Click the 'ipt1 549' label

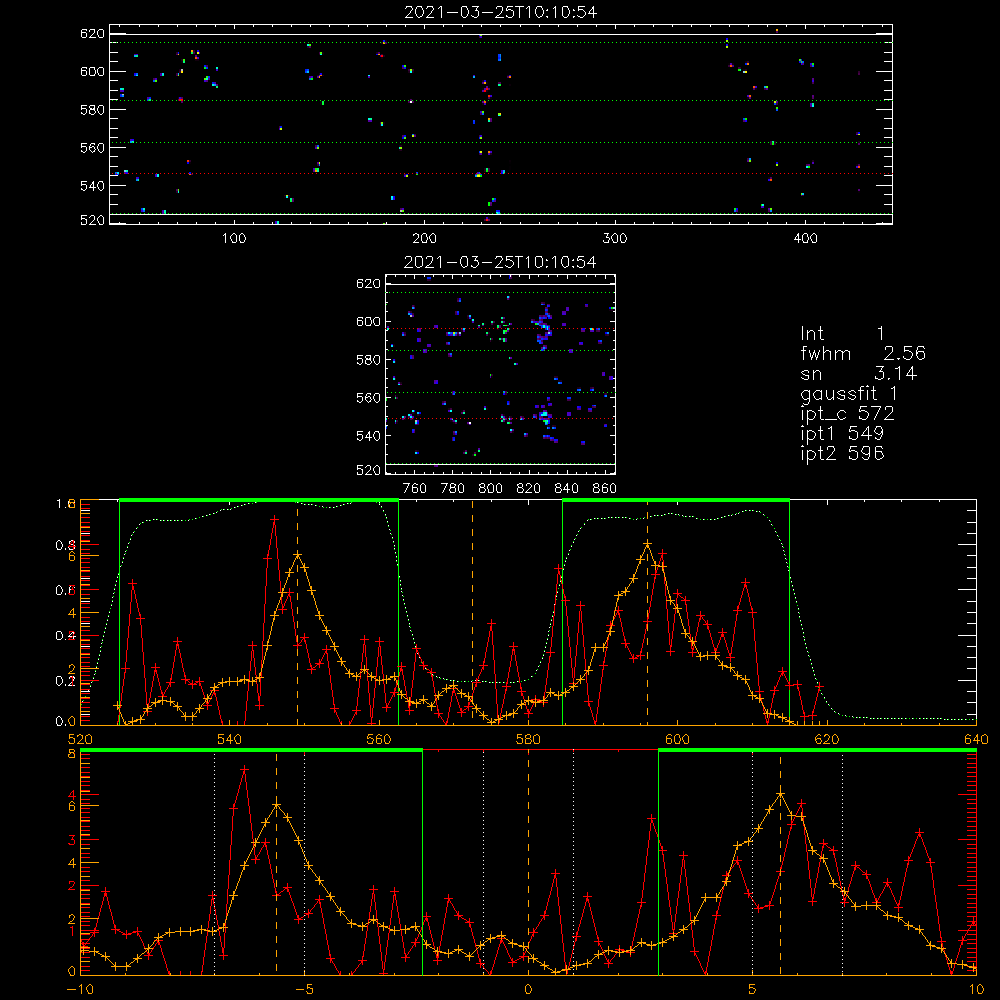tap(842, 434)
